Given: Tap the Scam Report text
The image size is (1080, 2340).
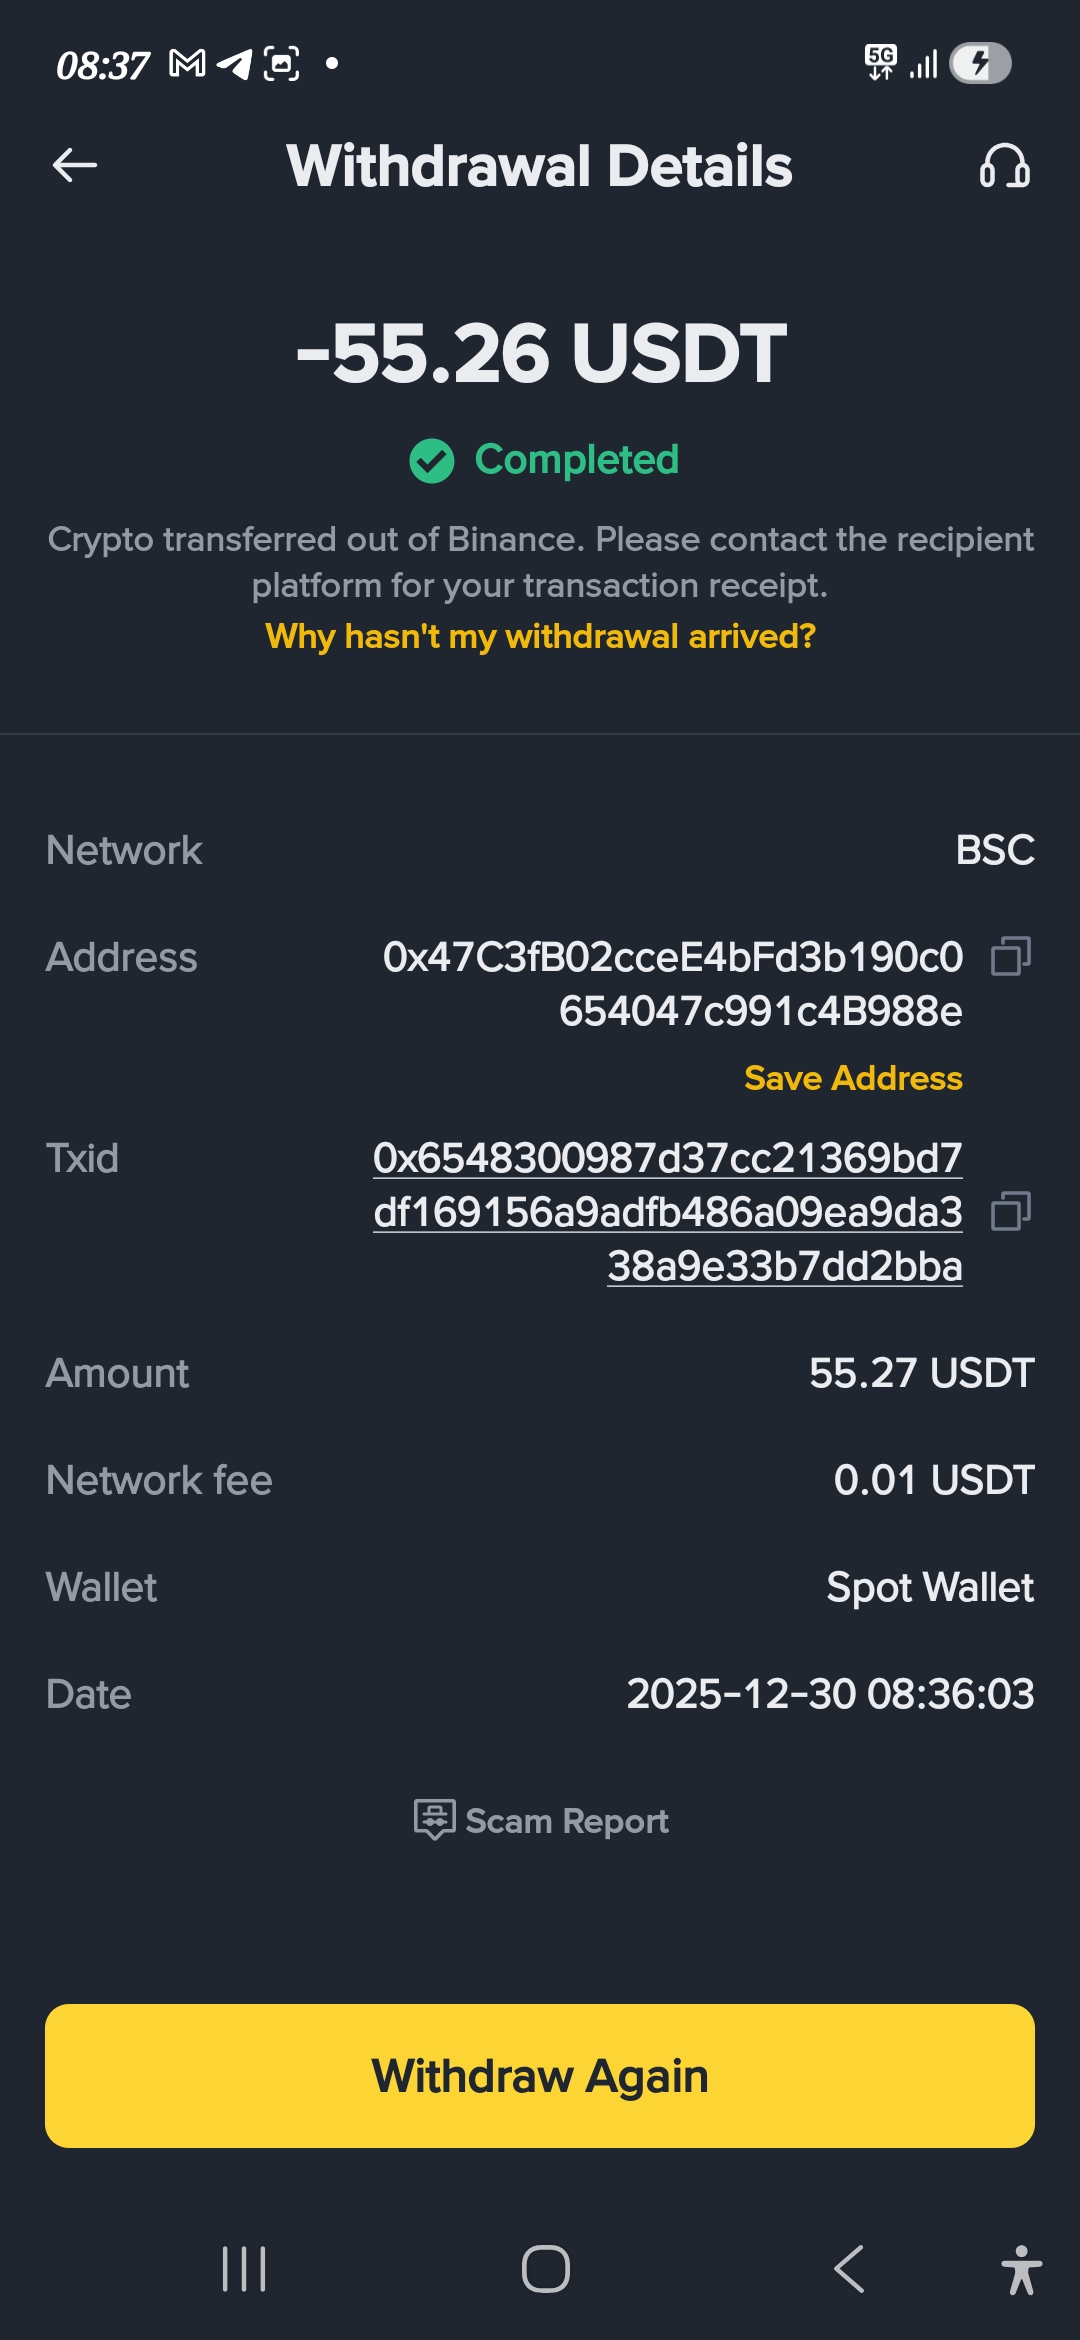Looking at the screenshot, I should click(x=567, y=1821).
